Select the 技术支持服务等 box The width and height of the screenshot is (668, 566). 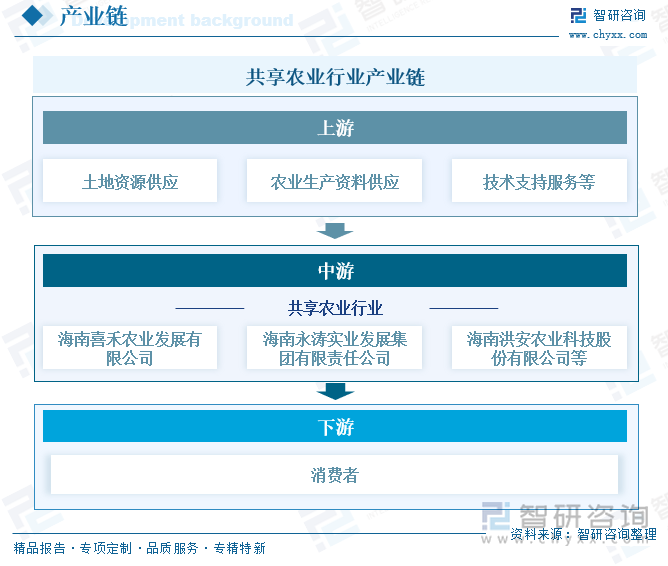click(539, 181)
